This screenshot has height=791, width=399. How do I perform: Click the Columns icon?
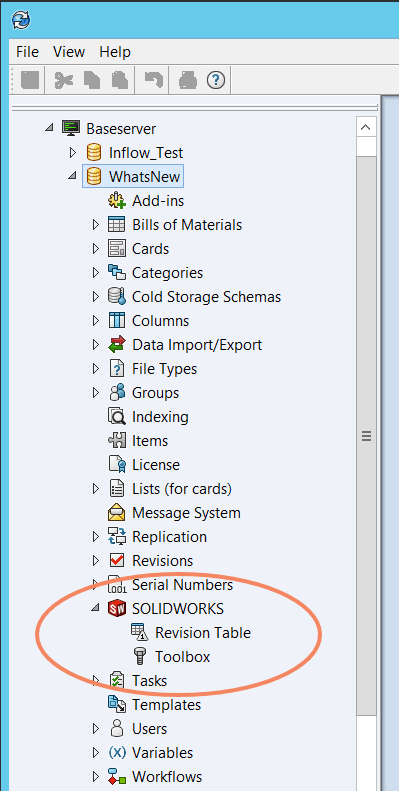pyautogui.click(x=117, y=321)
